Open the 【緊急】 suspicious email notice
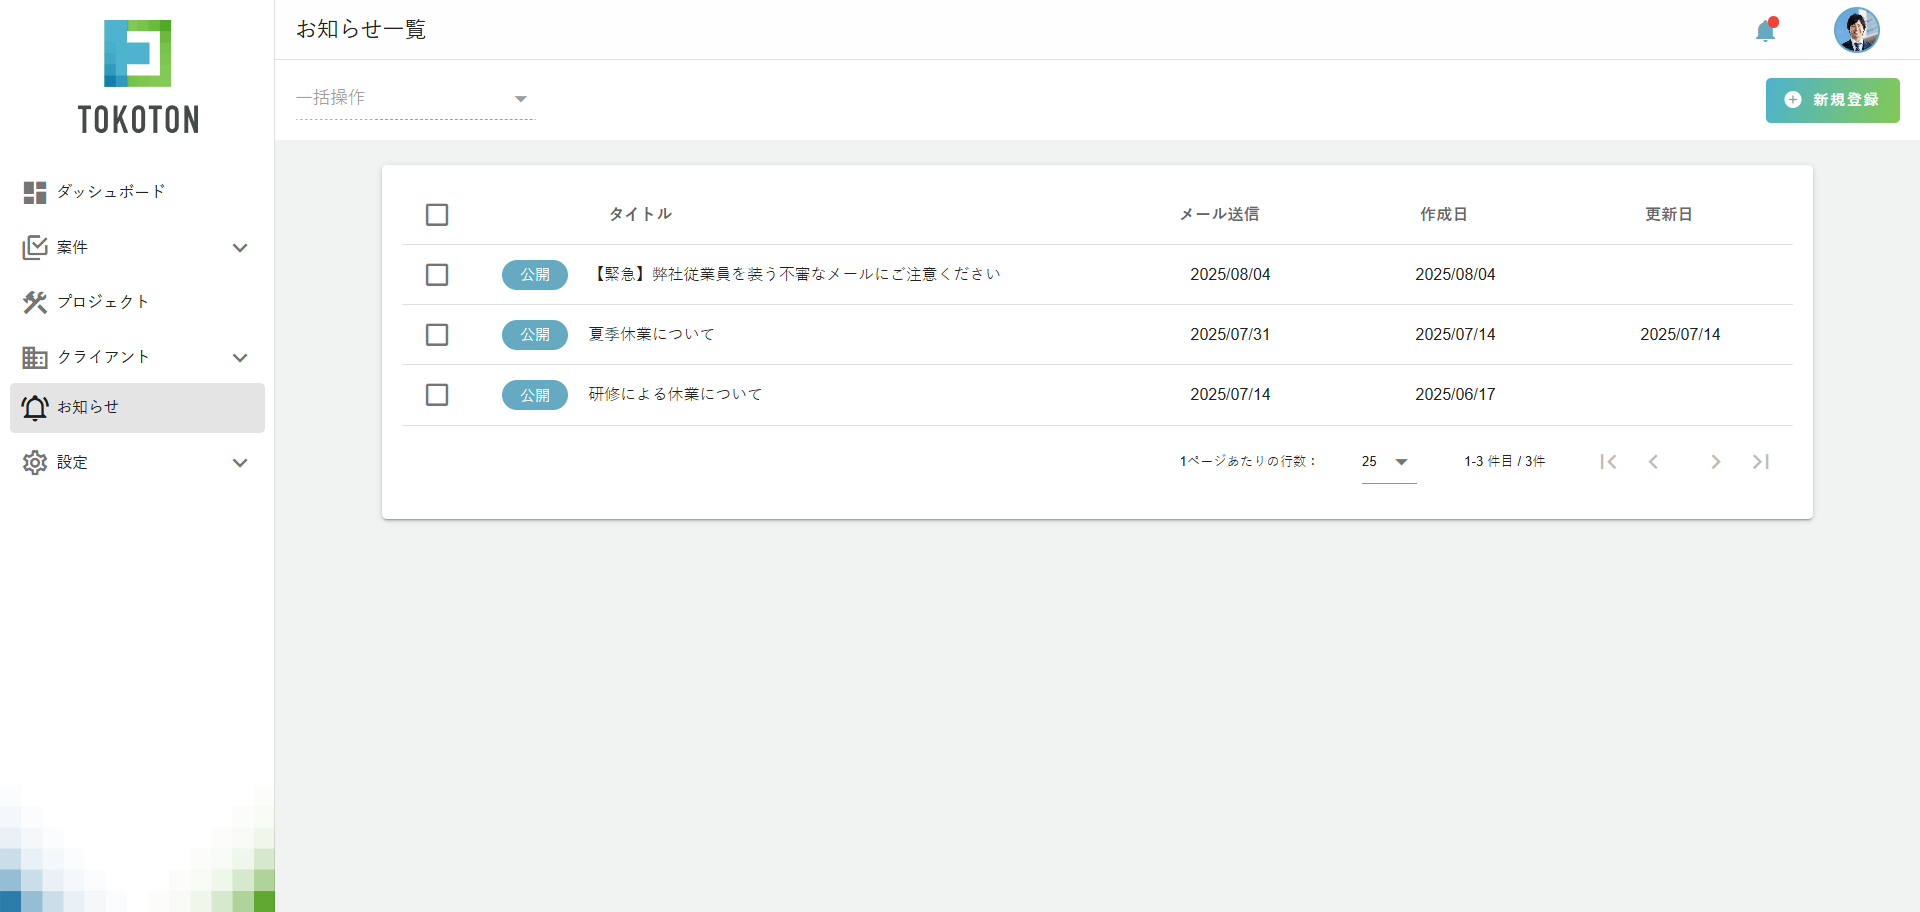This screenshot has width=1920, height=912. pyautogui.click(x=795, y=274)
